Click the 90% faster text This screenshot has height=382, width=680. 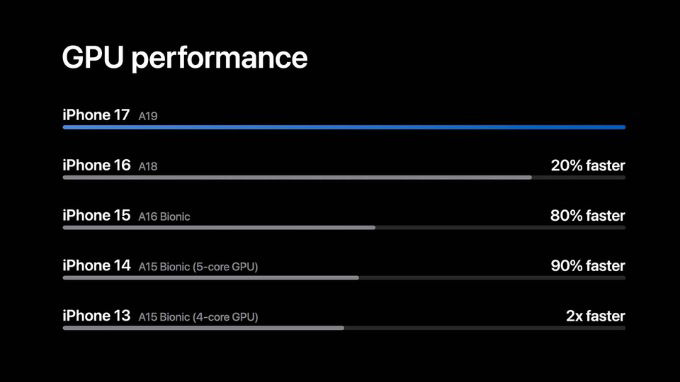[x=588, y=266]
